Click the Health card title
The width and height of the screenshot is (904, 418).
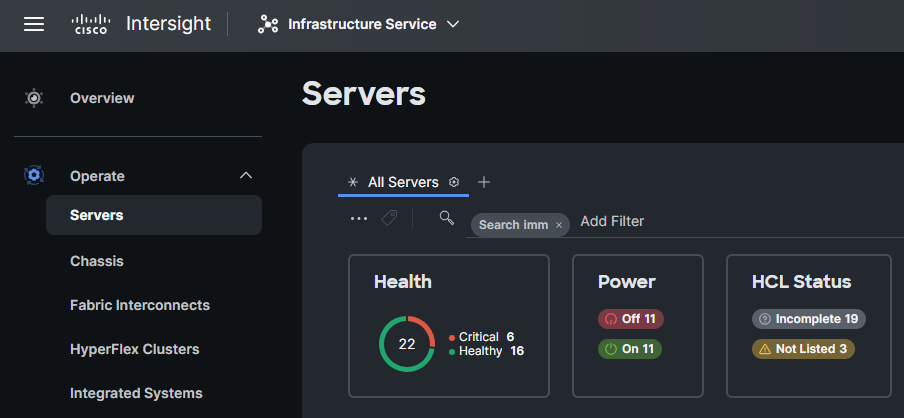(x=403, y=281)
